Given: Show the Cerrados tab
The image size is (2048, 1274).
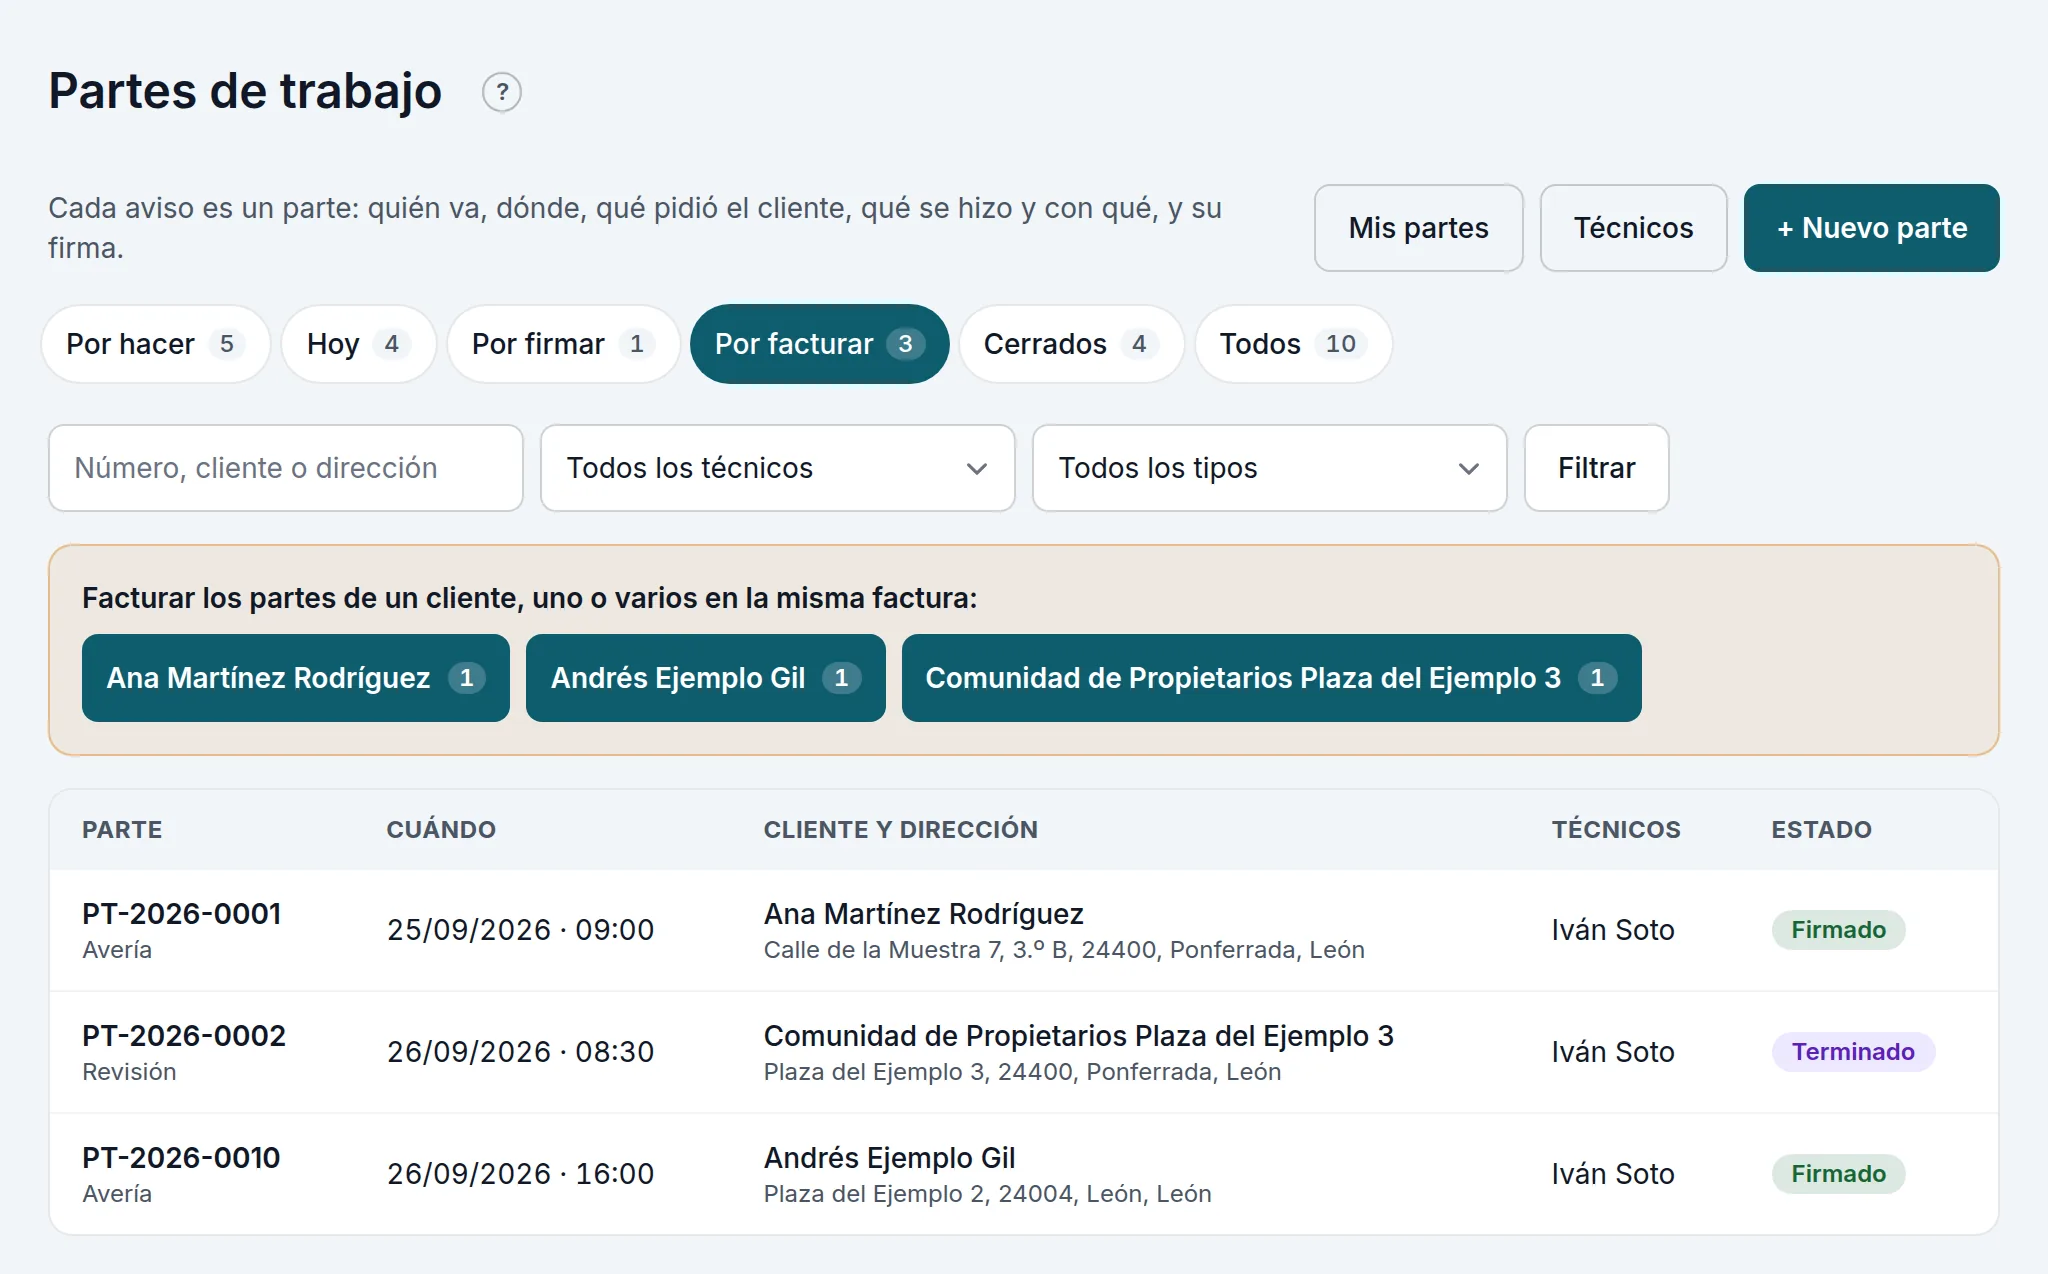Looking at the screenshot, I should coord(1071,344).
